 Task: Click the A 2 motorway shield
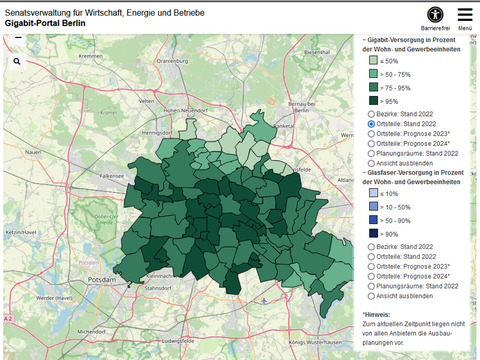pos(8,319)
